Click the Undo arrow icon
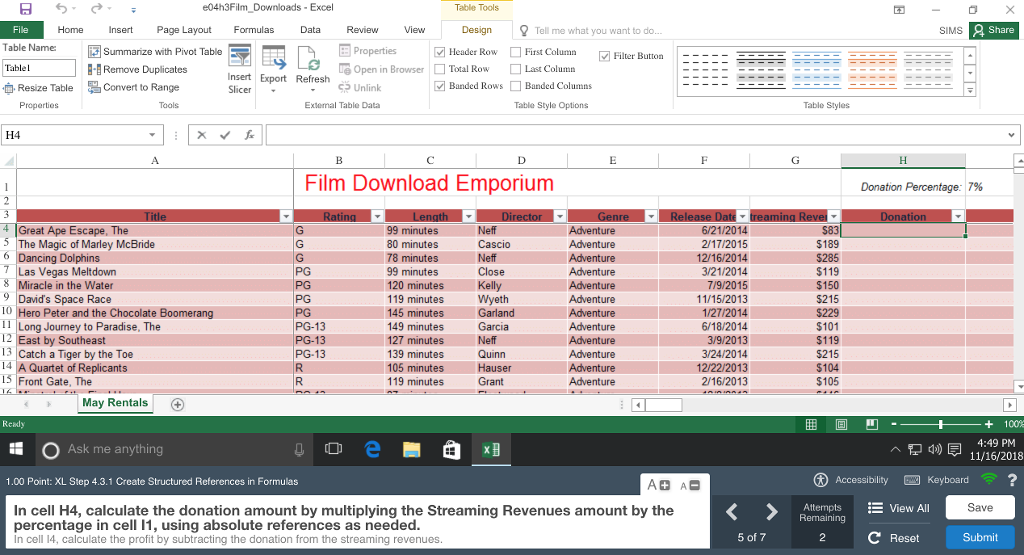The image size is (1024, 555). pyautogui.click(x=61, y=8)
